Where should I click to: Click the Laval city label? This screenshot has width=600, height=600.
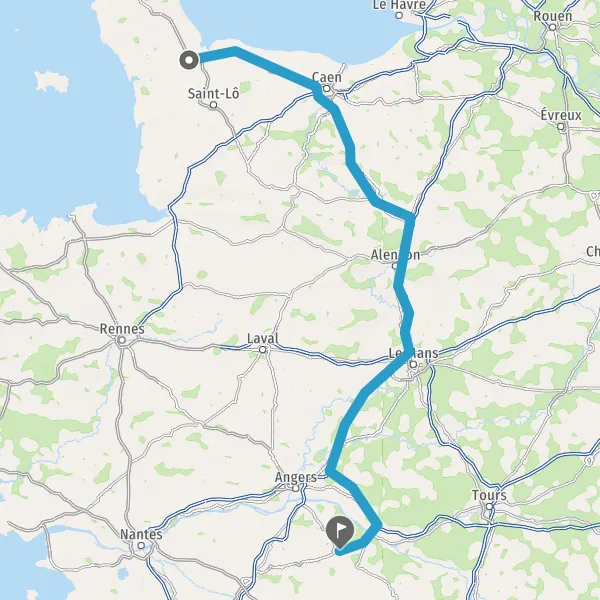pyautogui.click(x=262, y=339)
